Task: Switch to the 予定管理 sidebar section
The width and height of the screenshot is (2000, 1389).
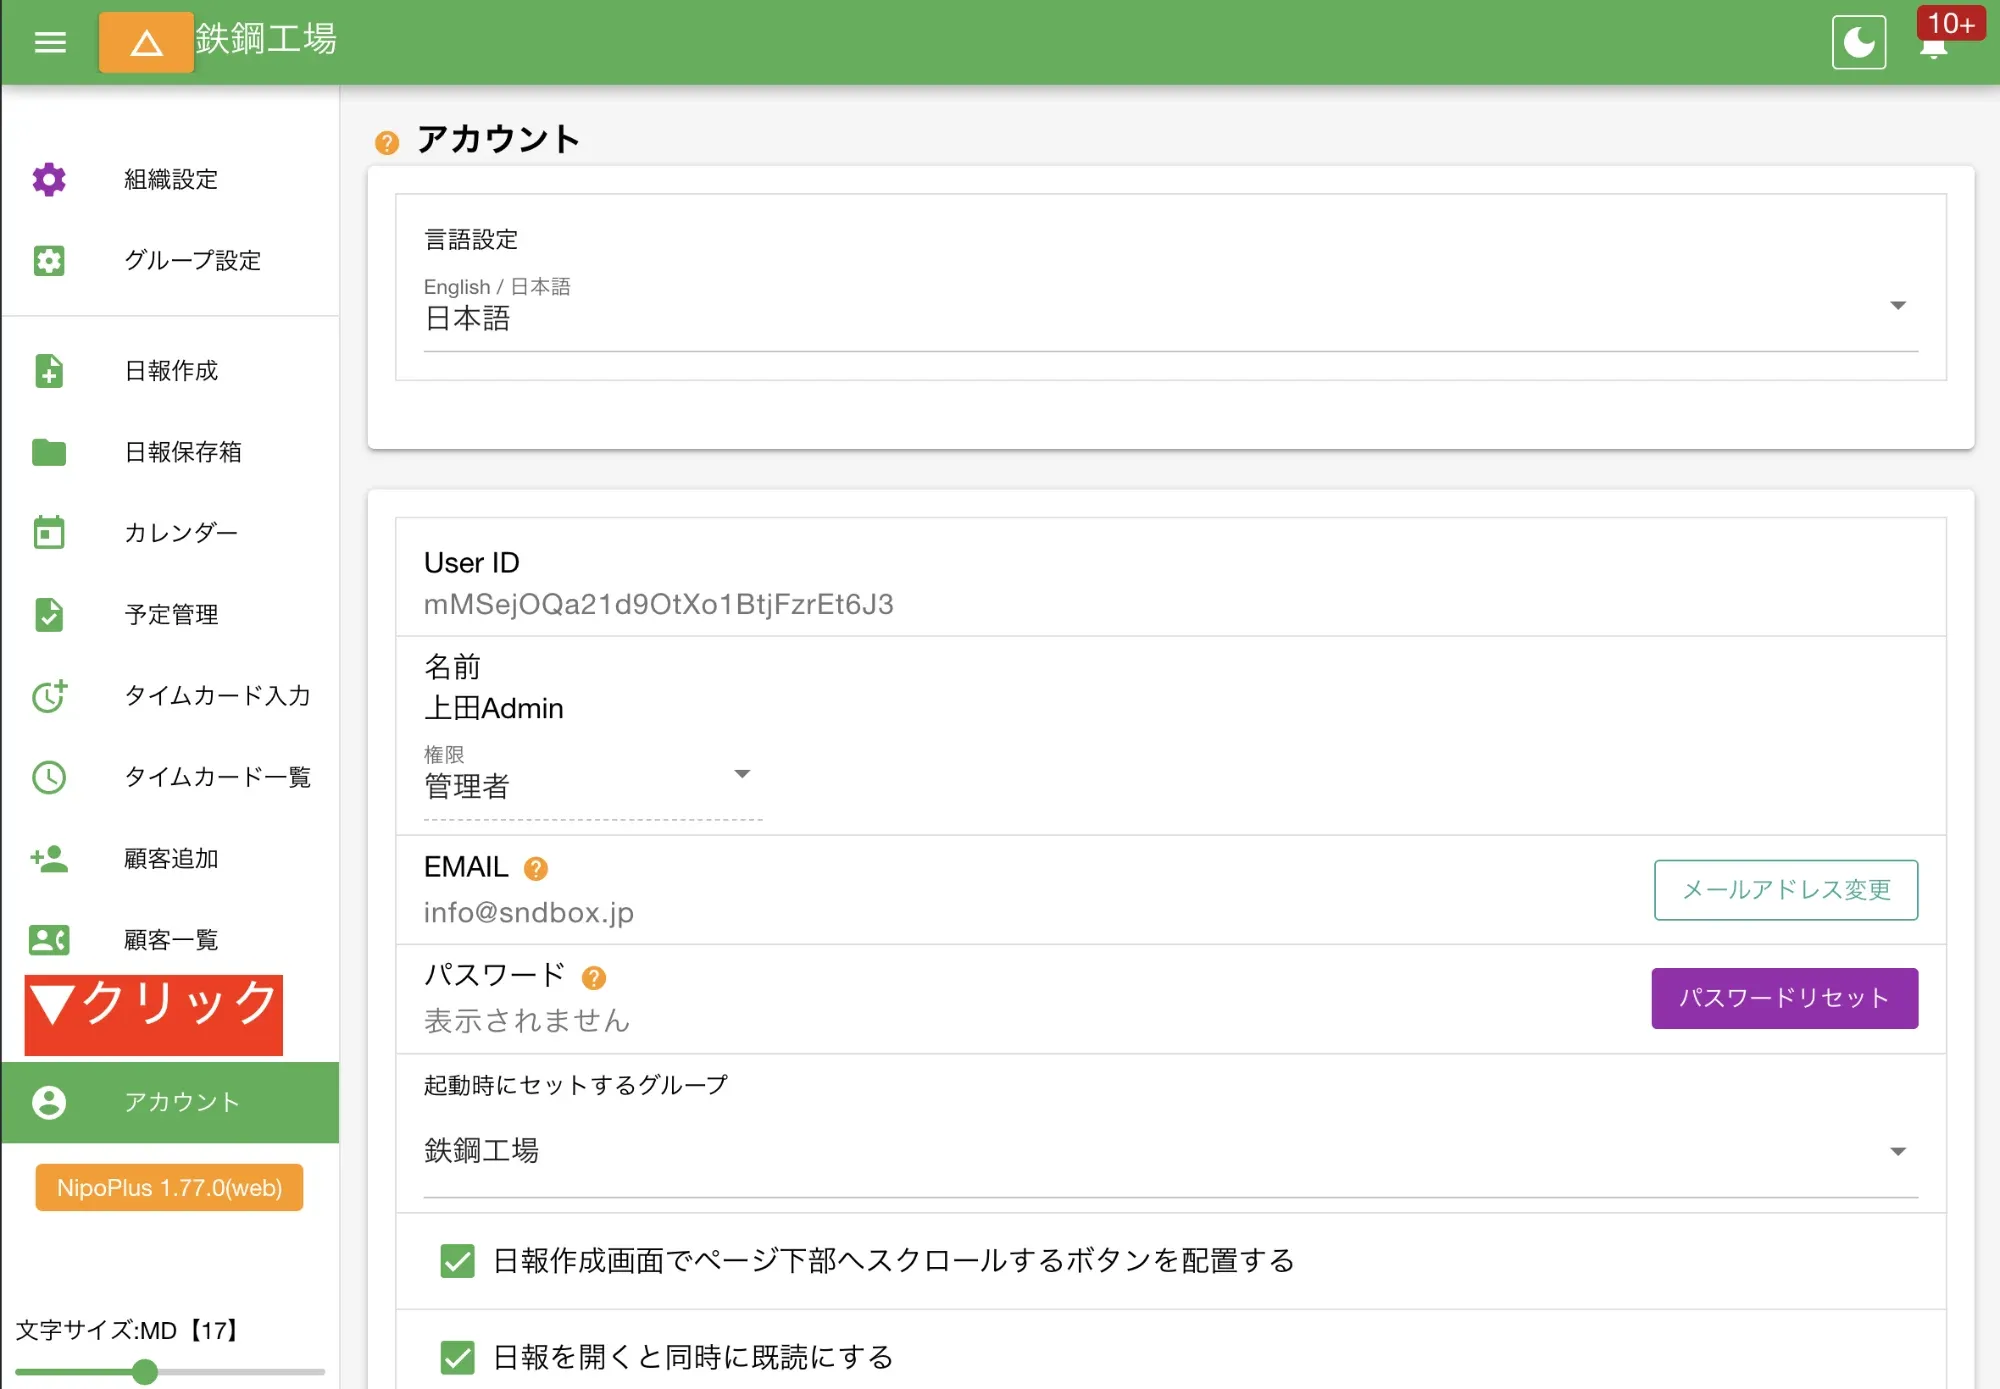Action: click(x=49, y=614)
